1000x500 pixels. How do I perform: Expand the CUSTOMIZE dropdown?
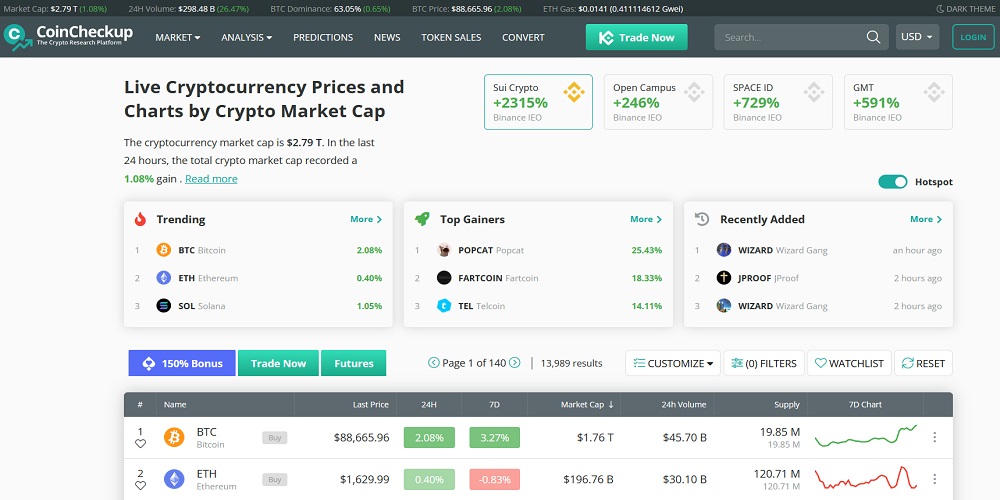coord(674,363)
